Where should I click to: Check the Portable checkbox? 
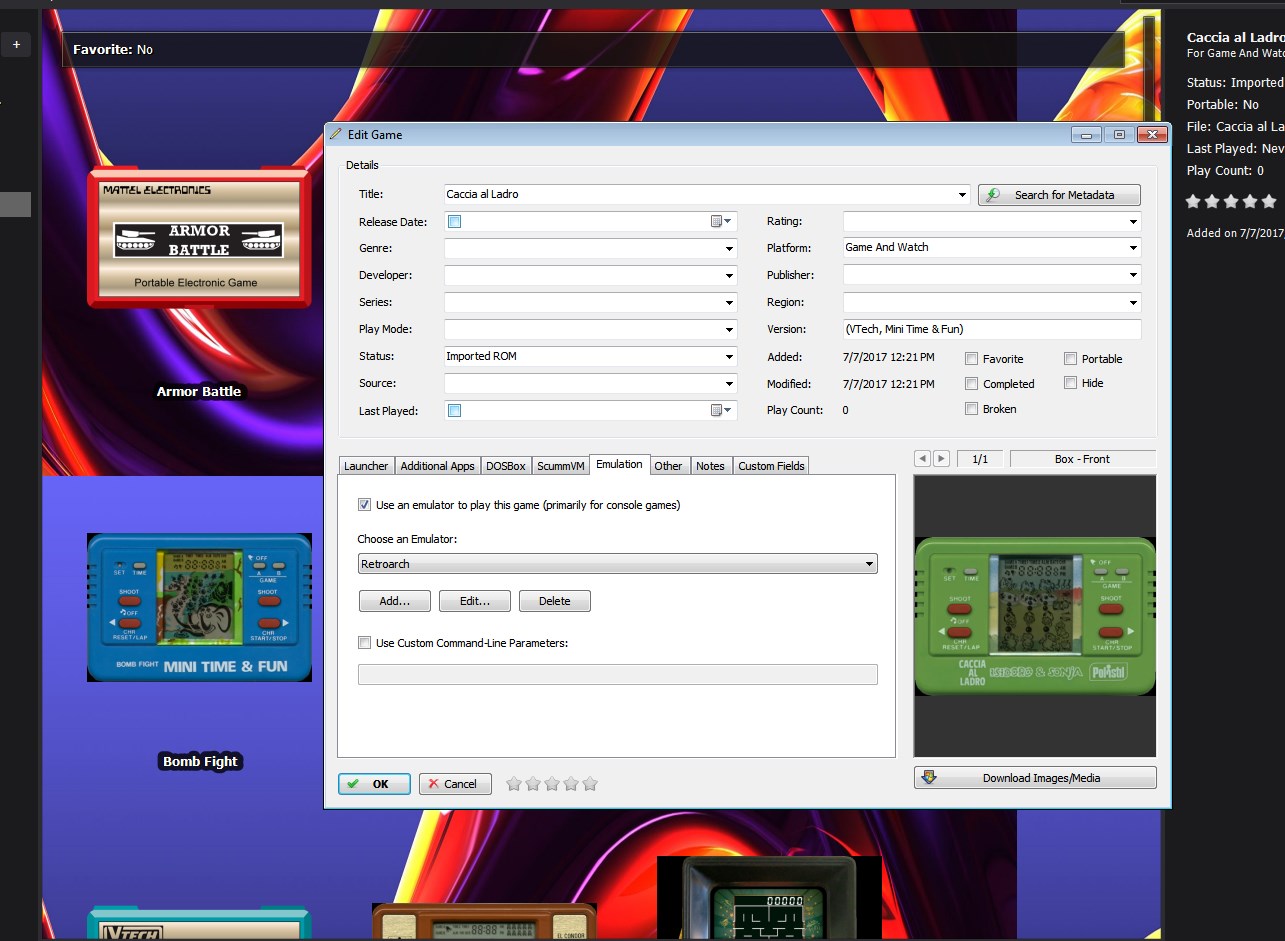tap(1070, 358)
